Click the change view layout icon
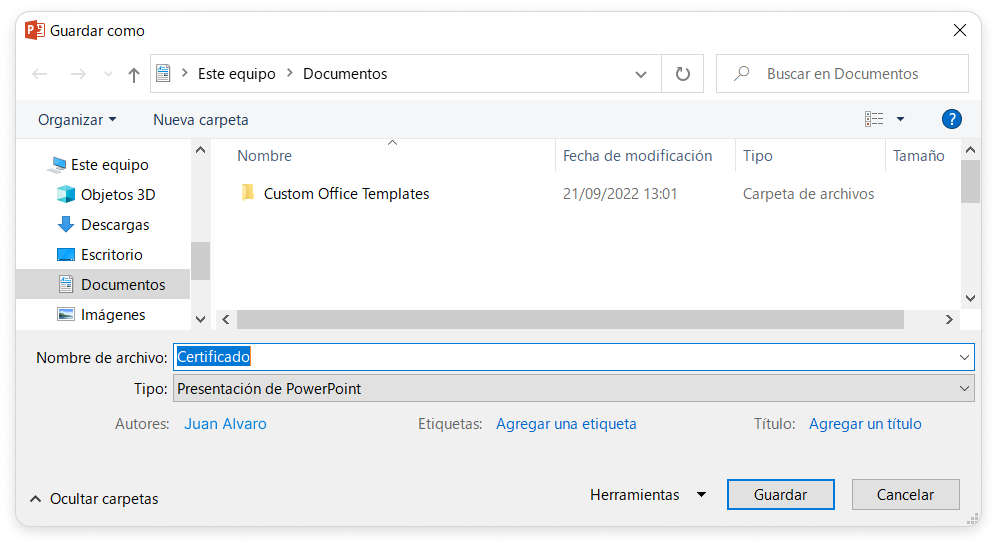997x546 pixels. point(875,119)
